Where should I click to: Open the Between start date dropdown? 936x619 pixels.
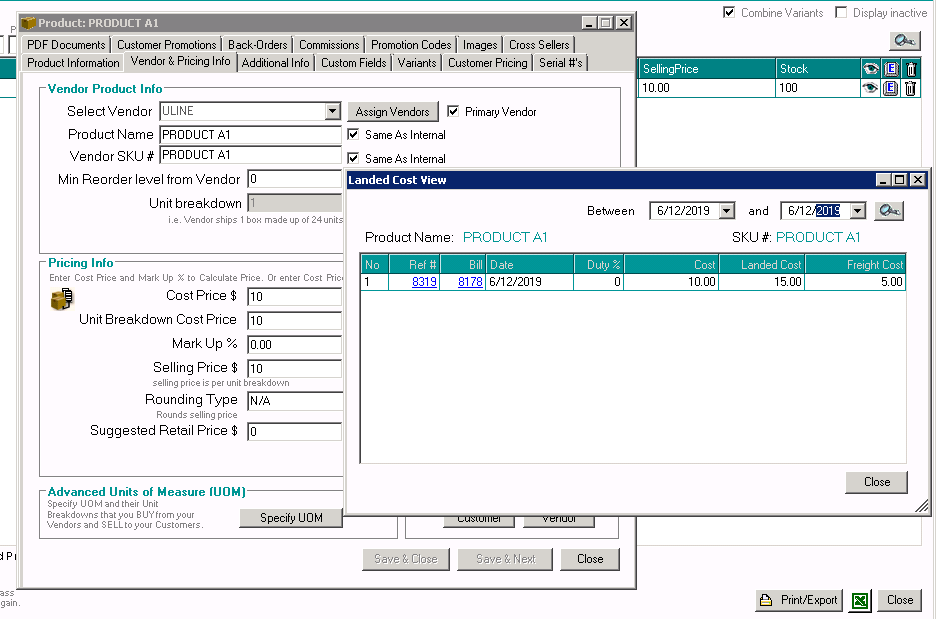point(727,211)
